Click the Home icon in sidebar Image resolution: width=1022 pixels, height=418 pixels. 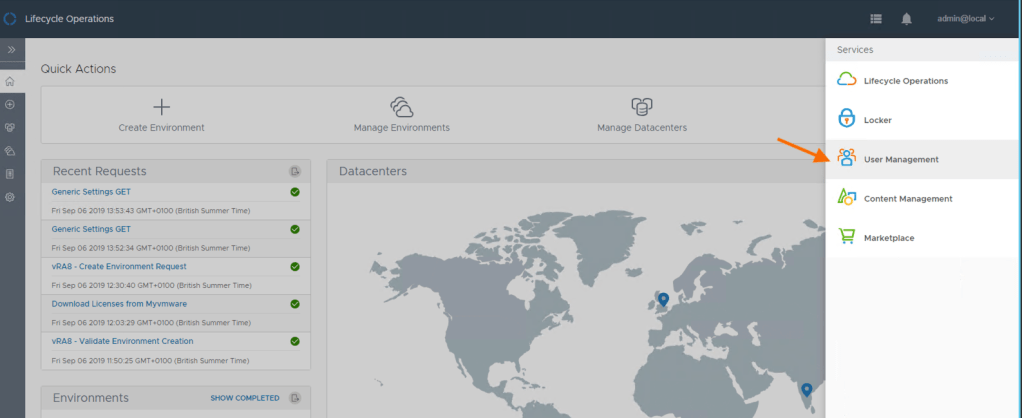pyautogui.click(x=10, y=81)
